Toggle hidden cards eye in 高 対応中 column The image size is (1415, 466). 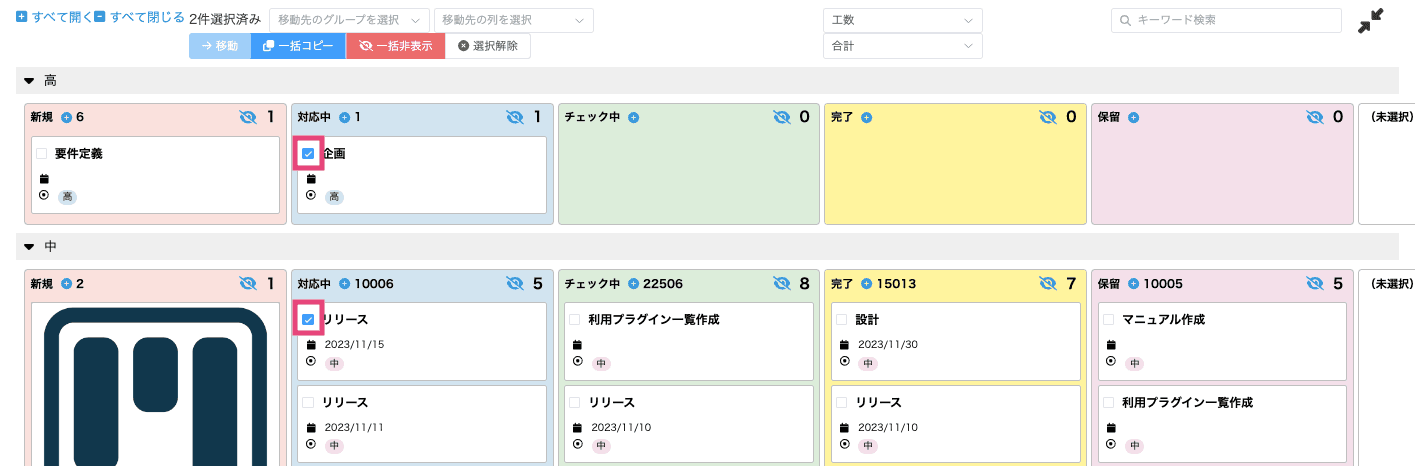pyautogui.click(x=515, y=117)
